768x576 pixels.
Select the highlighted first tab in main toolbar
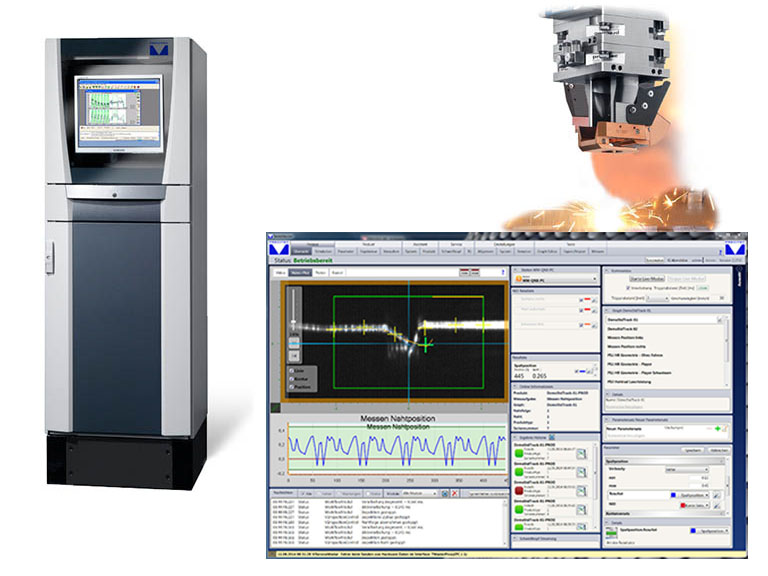coord(301,251)
